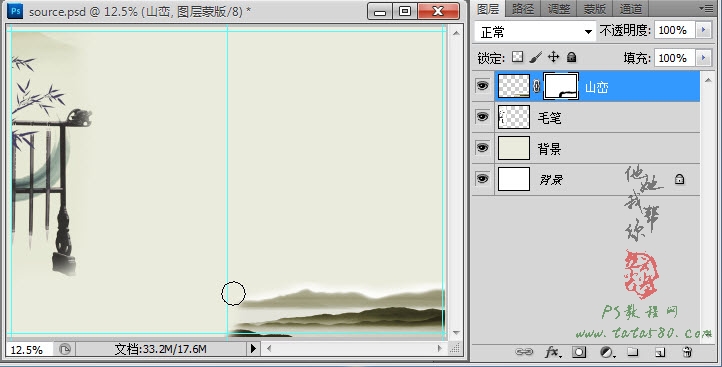Expand the 不透明度 opacity slider arrow

click(703, 30)
